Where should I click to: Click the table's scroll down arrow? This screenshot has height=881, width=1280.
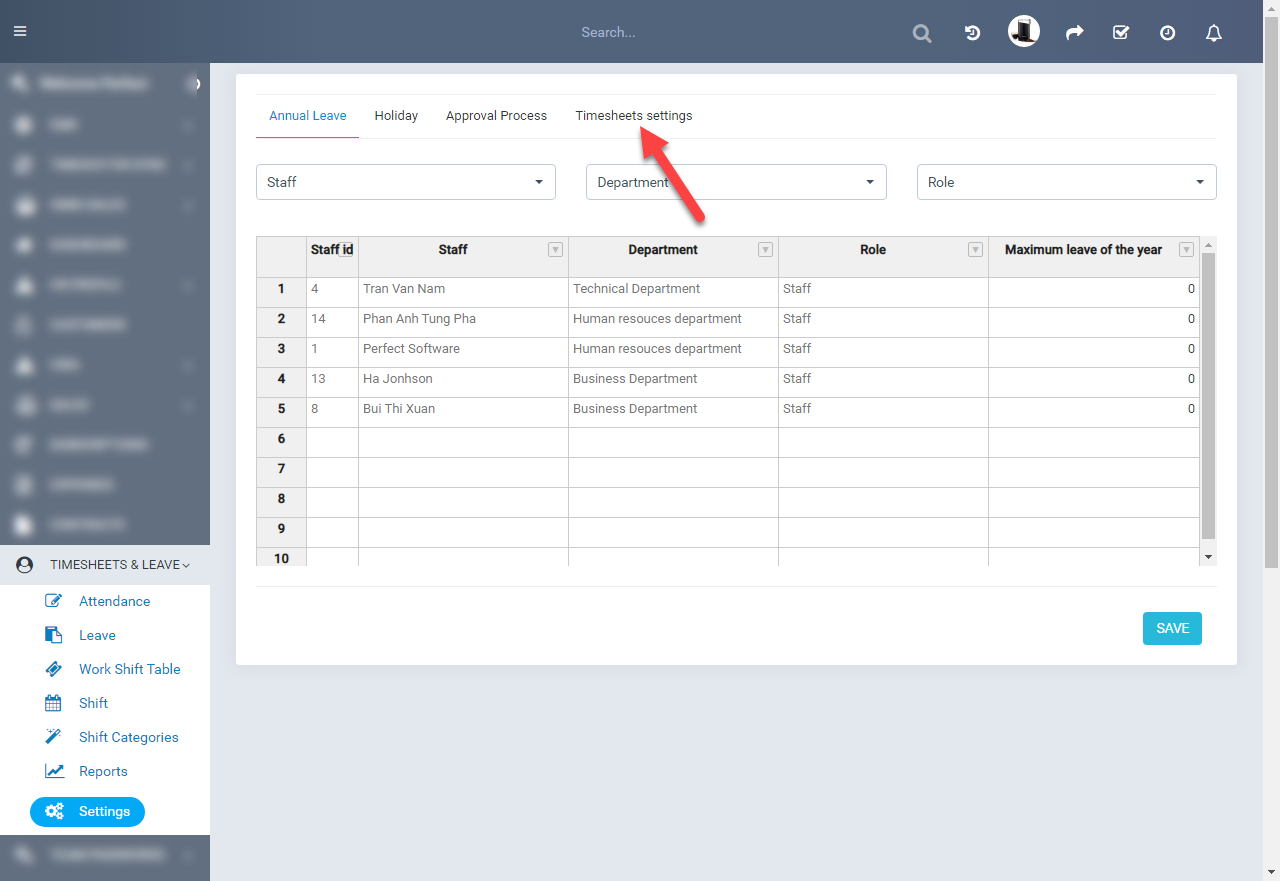point(1208,556)
